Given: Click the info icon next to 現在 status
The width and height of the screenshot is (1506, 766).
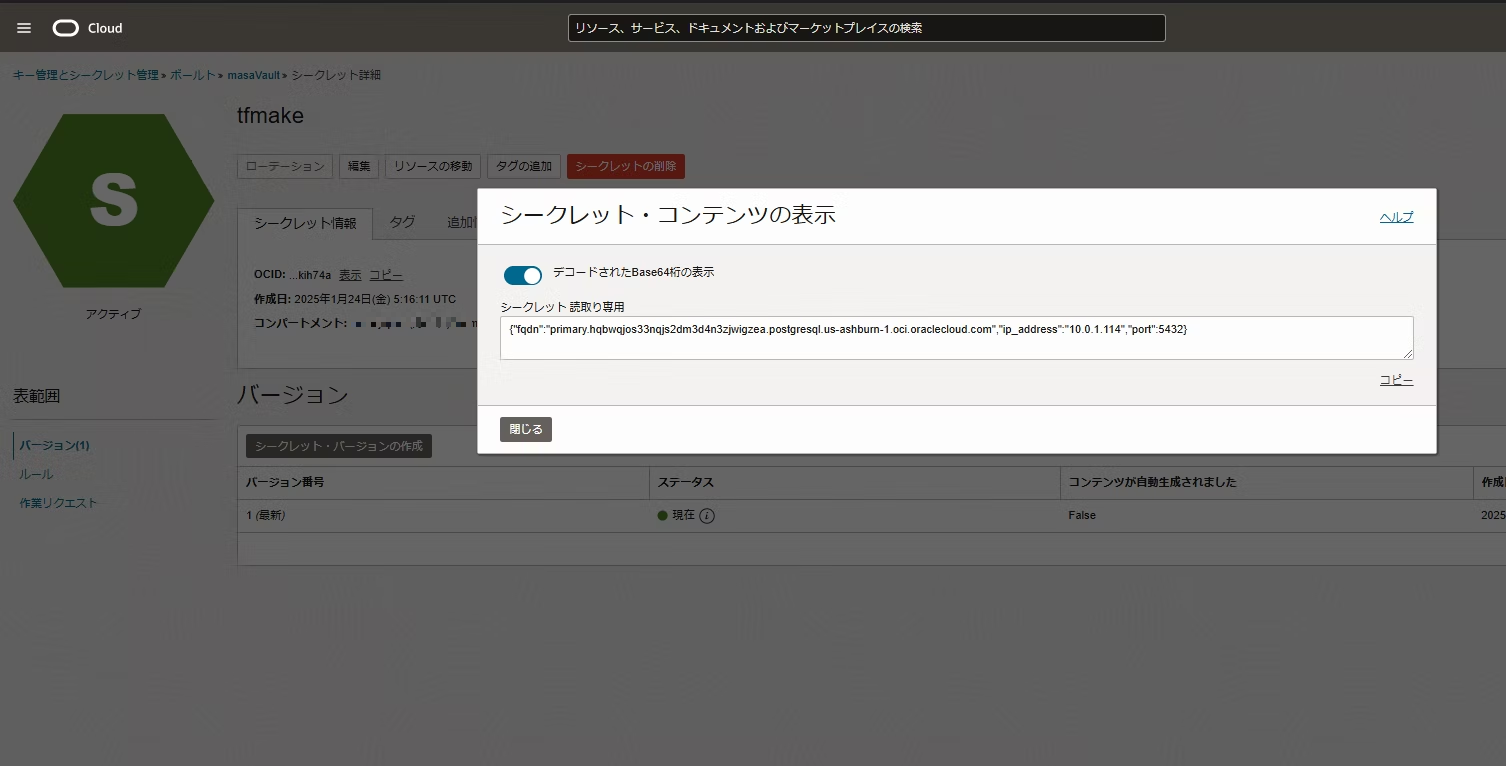Looking at the screenshot, I should pyautogui.click(x=707, y=516).
